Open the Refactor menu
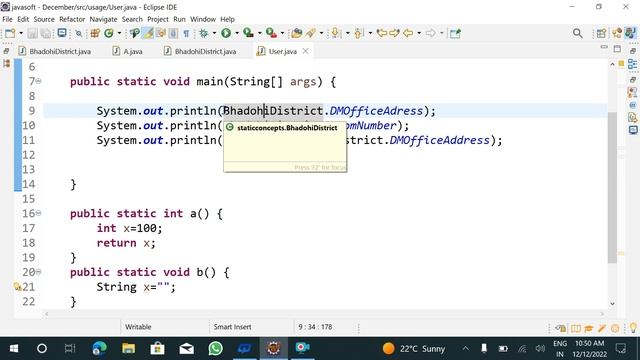This screenshot has width=640, height=360. [x=72, y=19]
